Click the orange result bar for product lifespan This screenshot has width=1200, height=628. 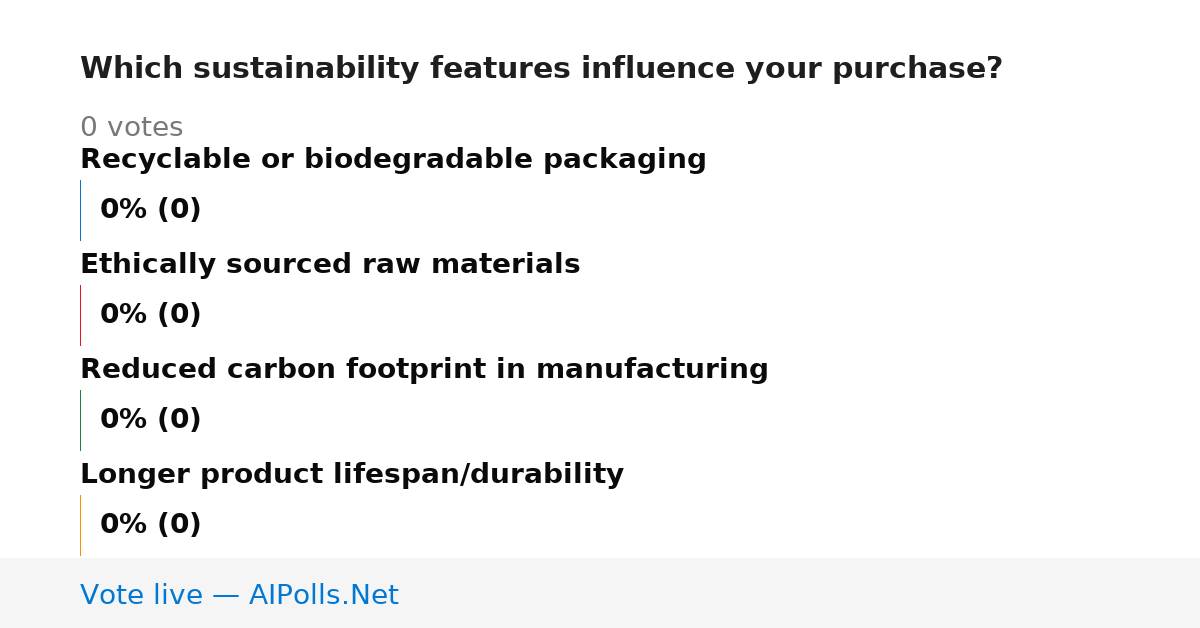(80, 525)
